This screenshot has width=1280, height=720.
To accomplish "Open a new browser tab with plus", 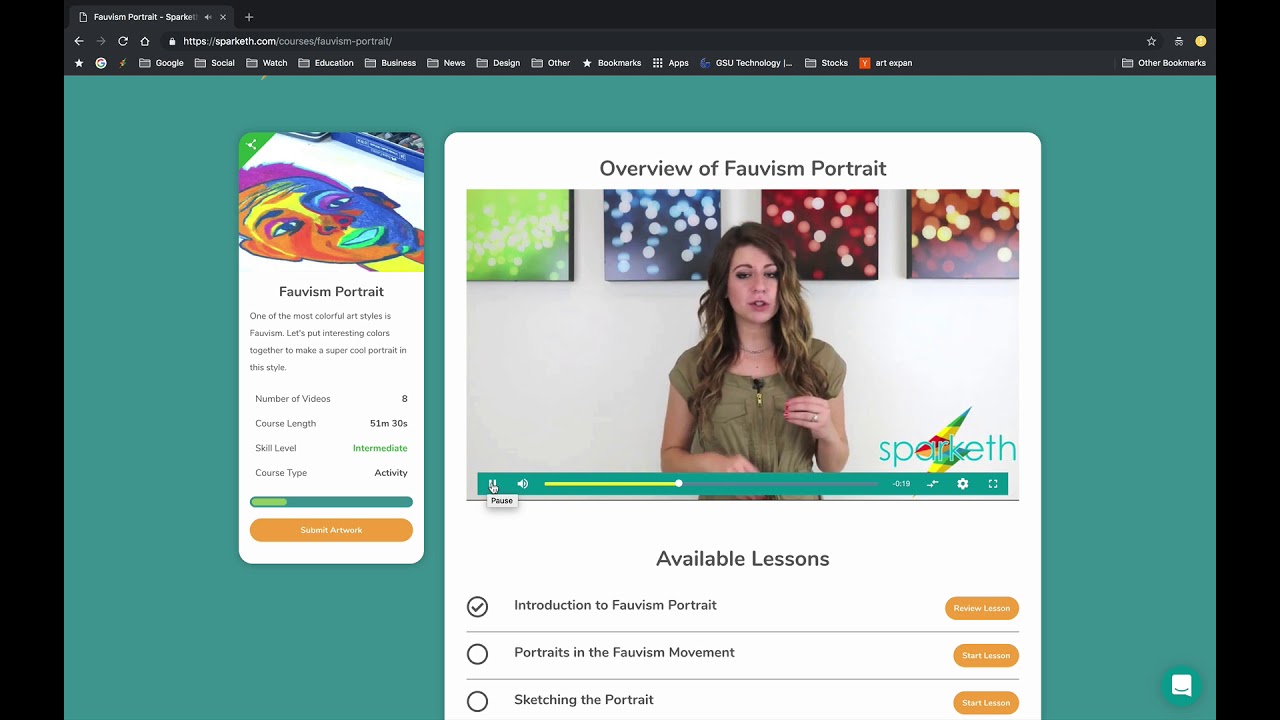I will click(x=249, y=17).
